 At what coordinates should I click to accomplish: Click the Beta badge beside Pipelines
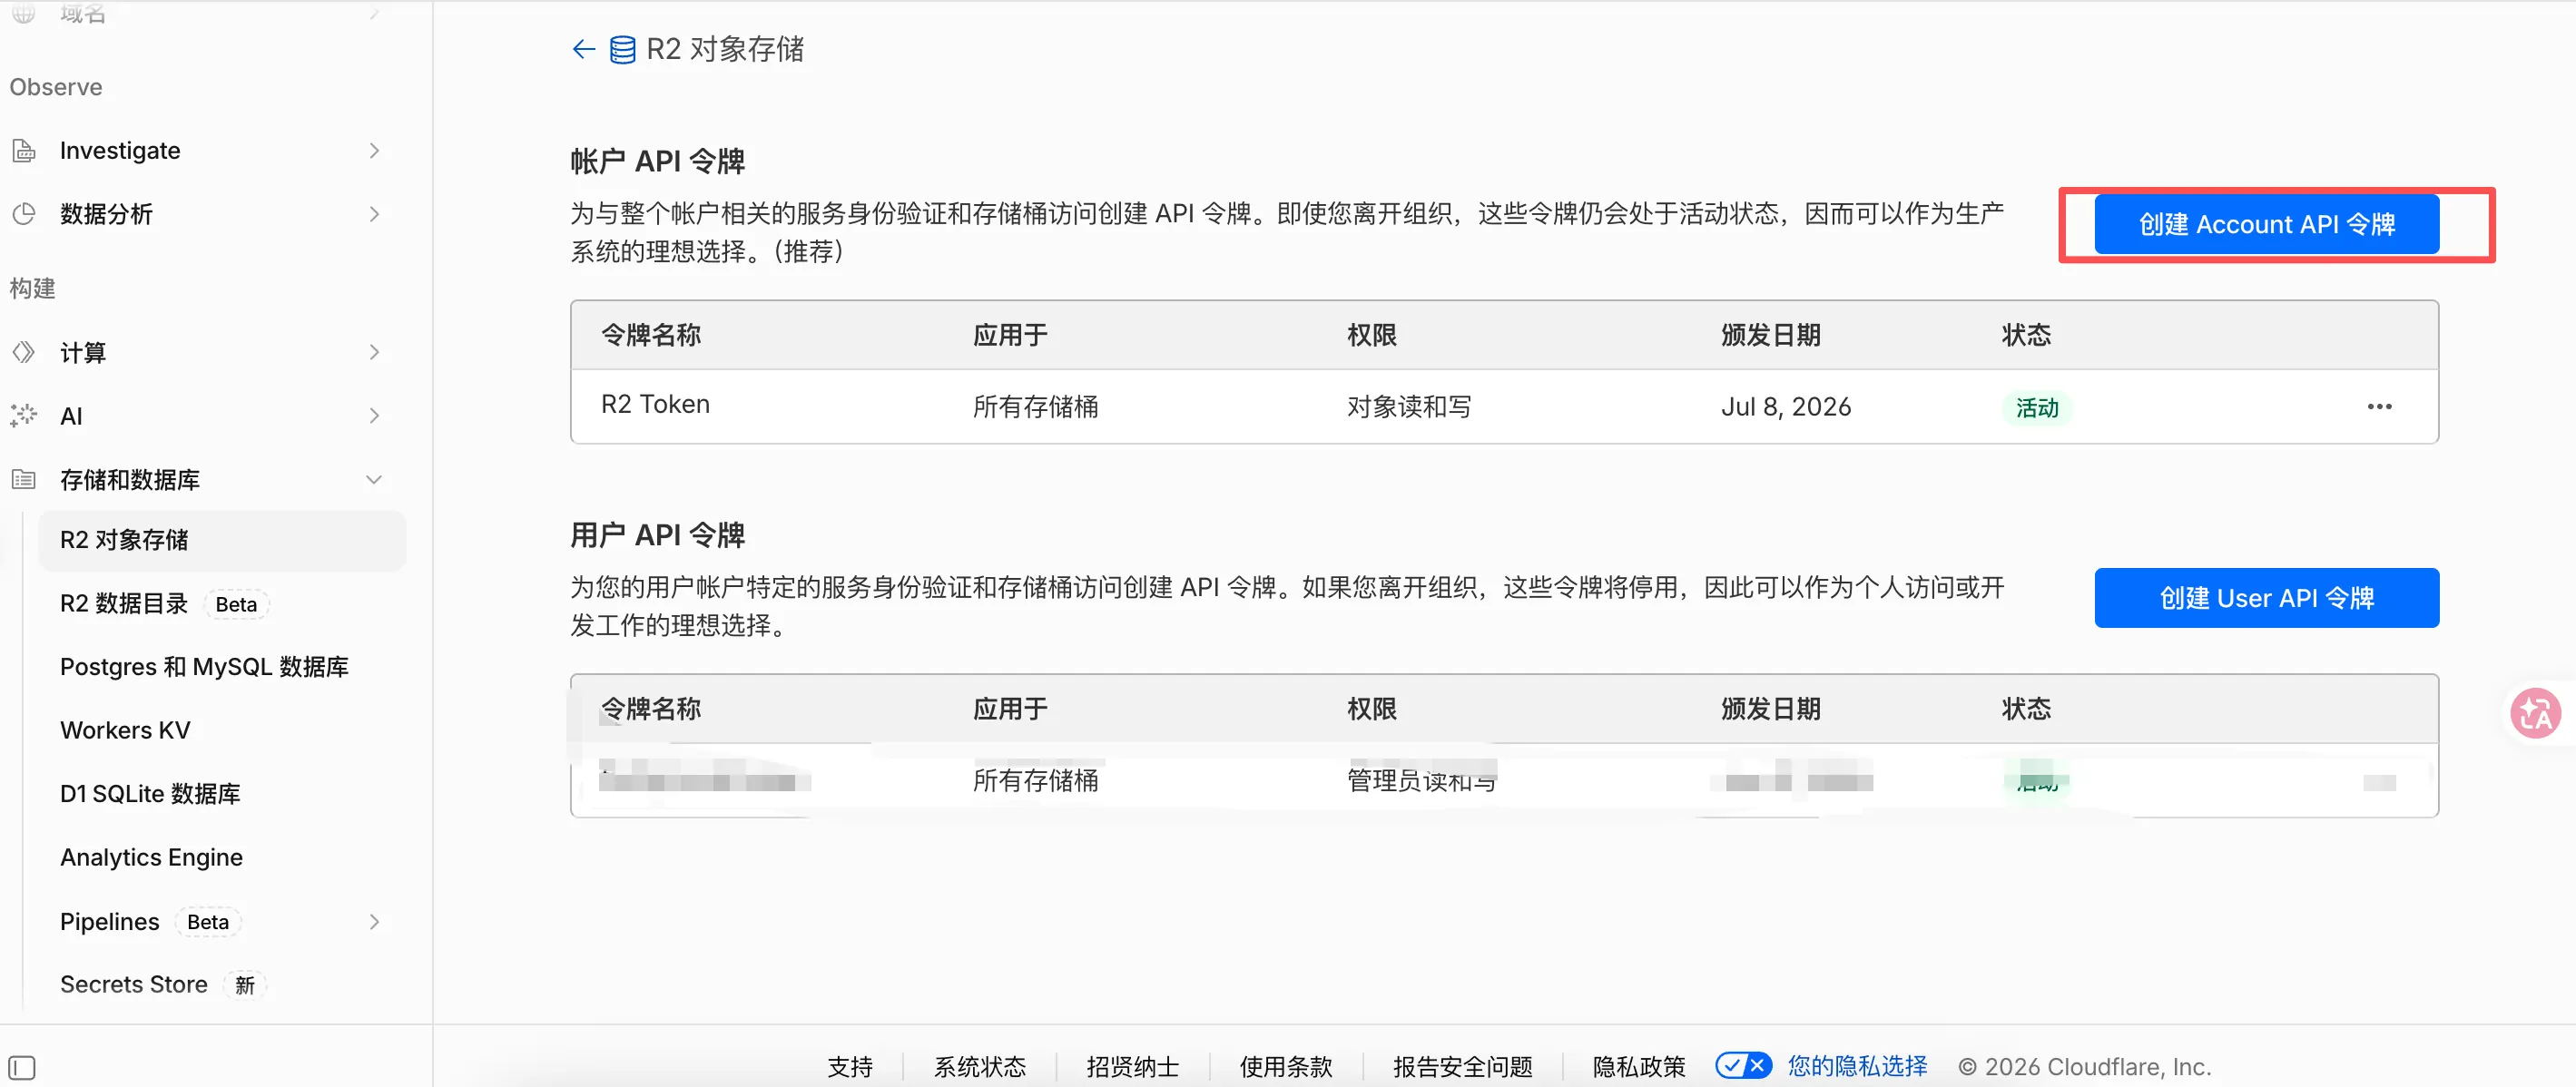point(208,922)
